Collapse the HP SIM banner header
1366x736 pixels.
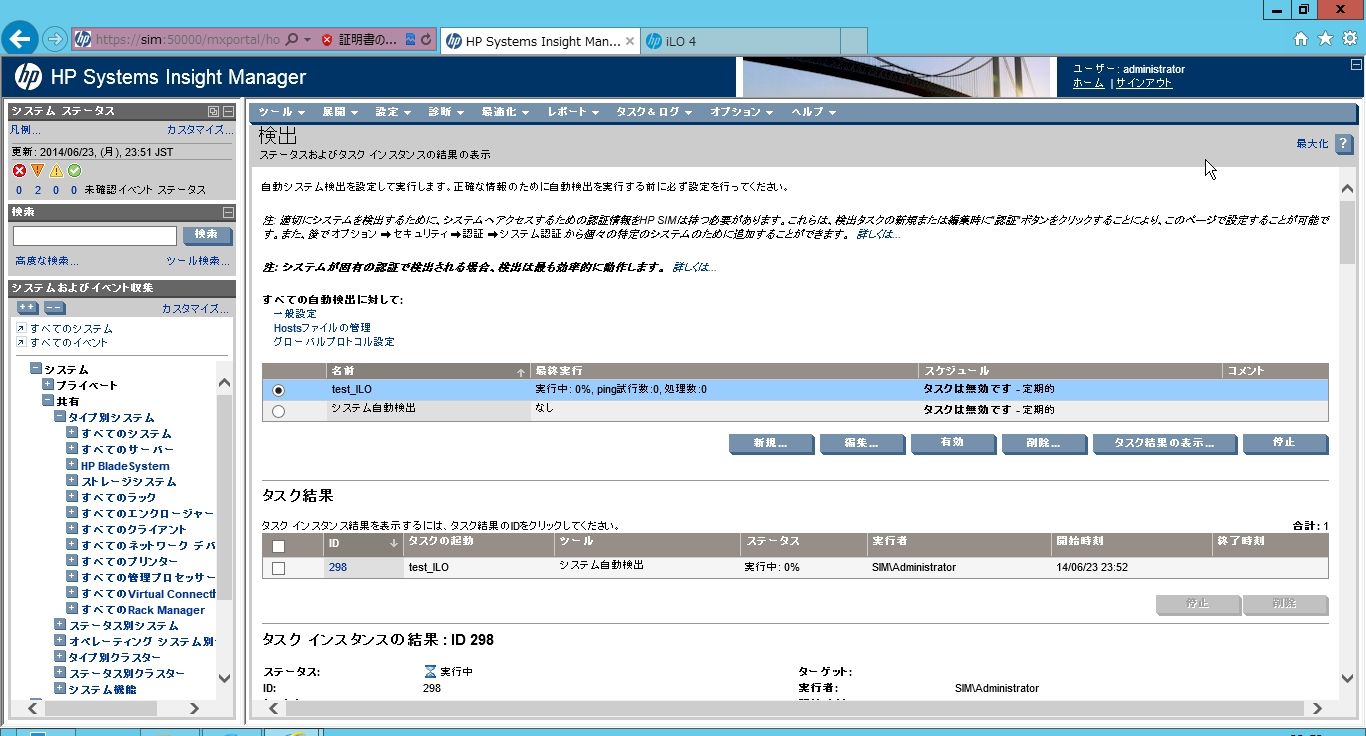coord(1357,65)
